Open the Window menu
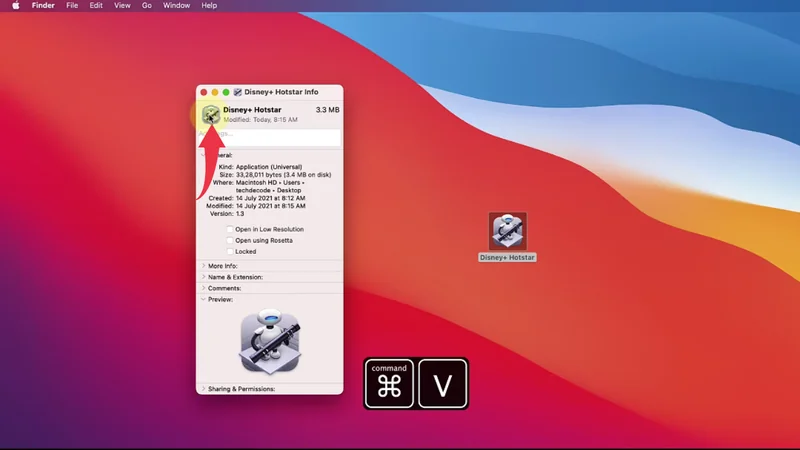This screenshot has height=450, width=800. pos(176,6)
